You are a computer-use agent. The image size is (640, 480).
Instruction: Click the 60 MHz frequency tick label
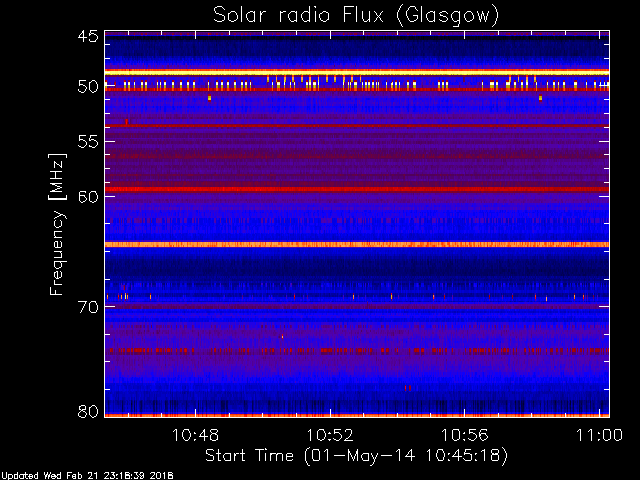tap(87, 197)
